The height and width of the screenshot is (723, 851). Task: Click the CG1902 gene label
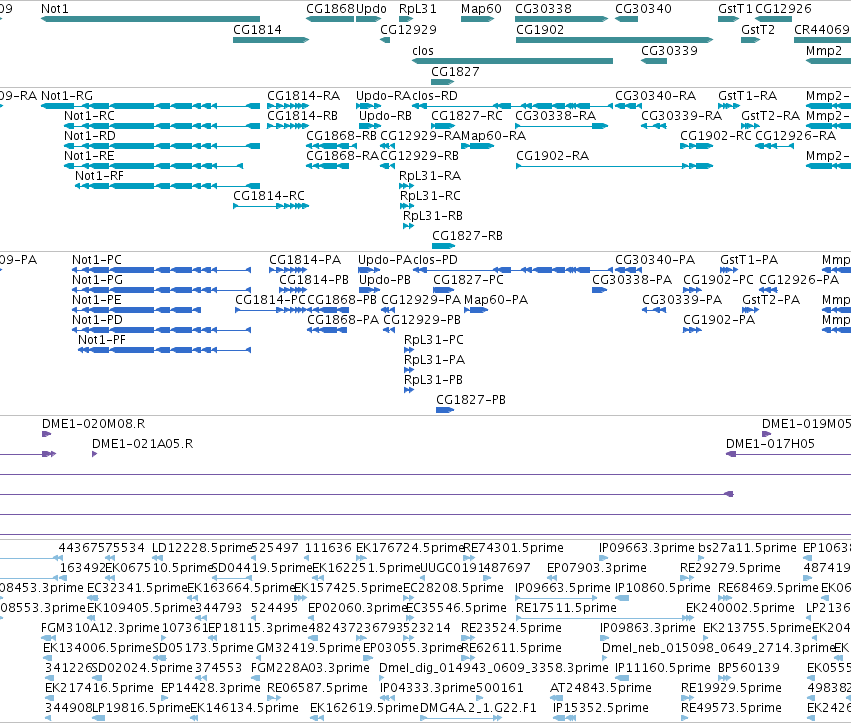[540, 29]
